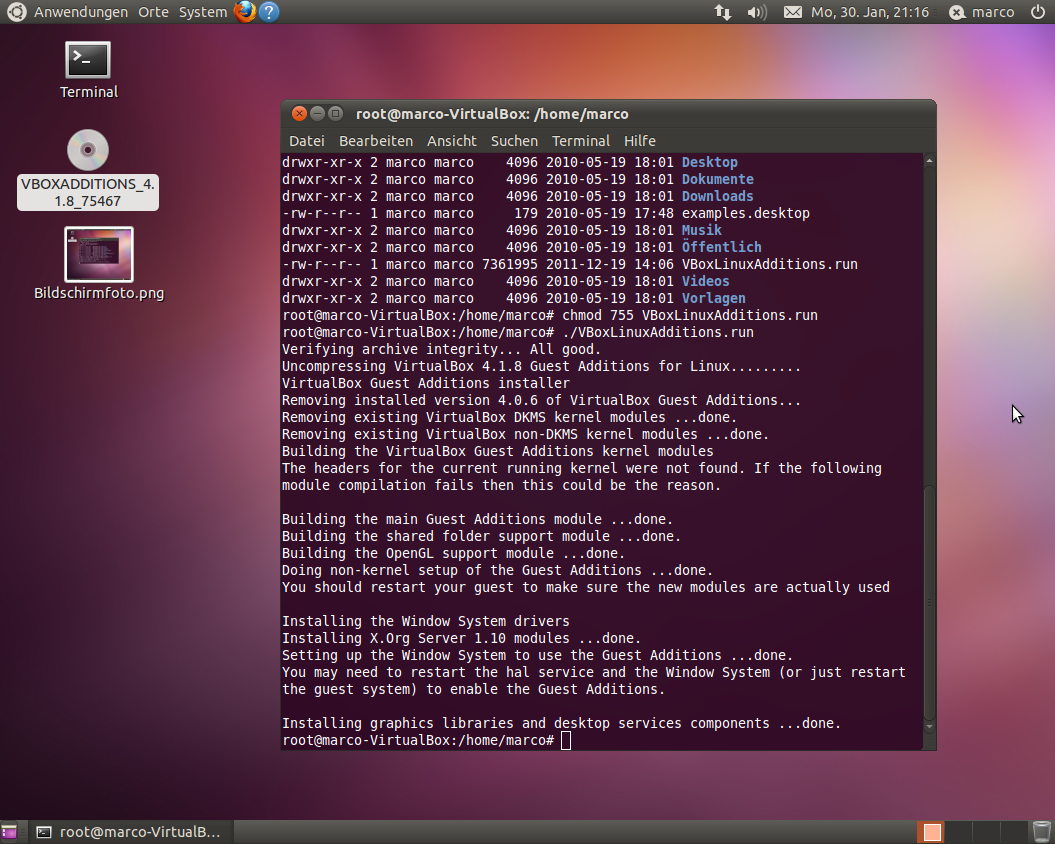Open the System menu
Viewport: 1055px width, 844px height.
point(203,12)
